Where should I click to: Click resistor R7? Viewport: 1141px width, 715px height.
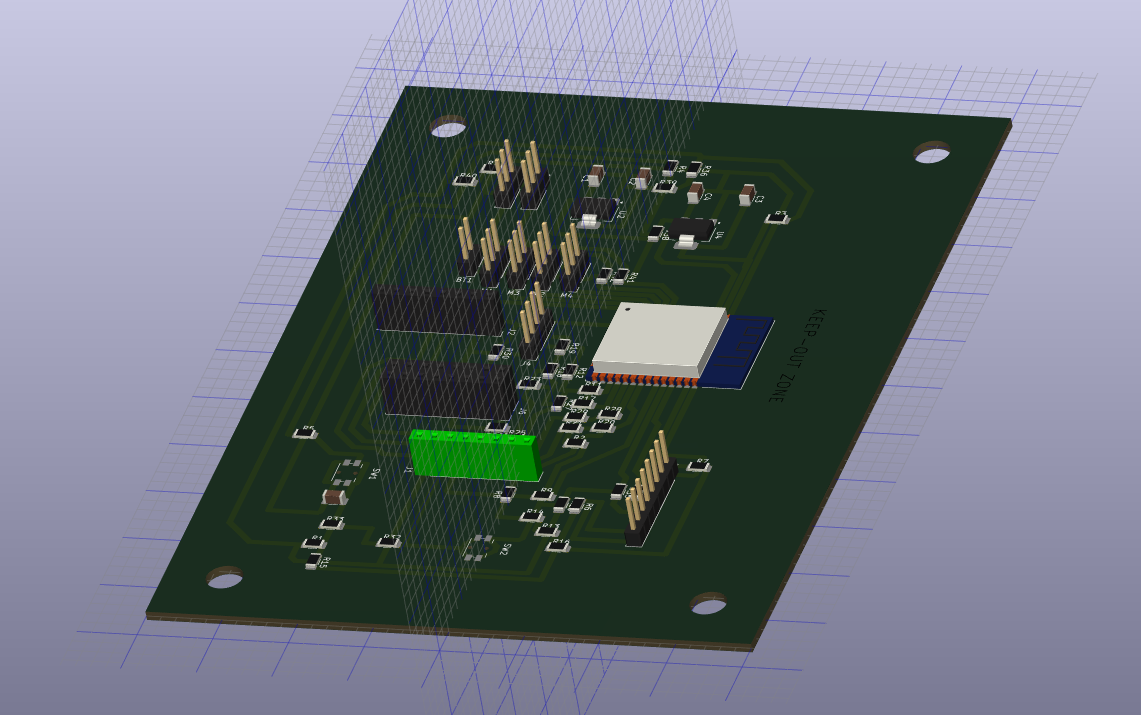699,464
